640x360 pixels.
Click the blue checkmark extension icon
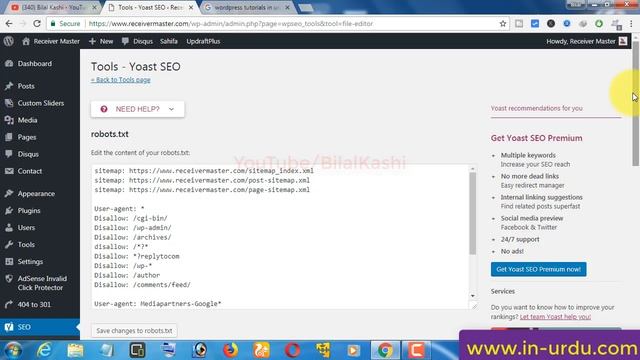pyautogui.click(x=535, y=24)
